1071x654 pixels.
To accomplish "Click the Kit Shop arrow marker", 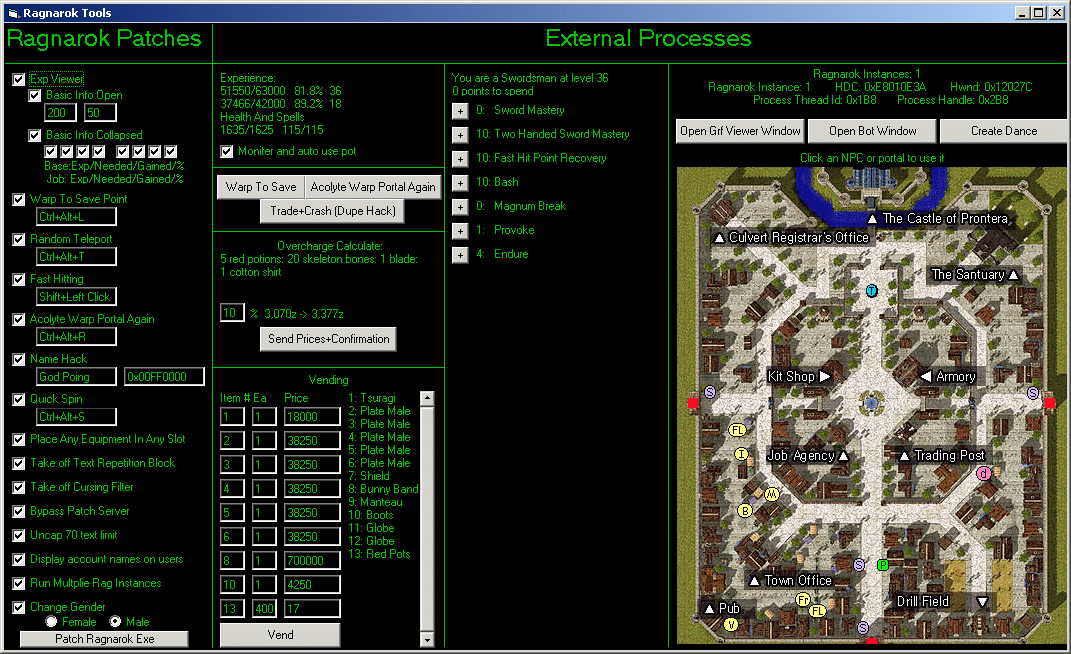I will 824,377.
